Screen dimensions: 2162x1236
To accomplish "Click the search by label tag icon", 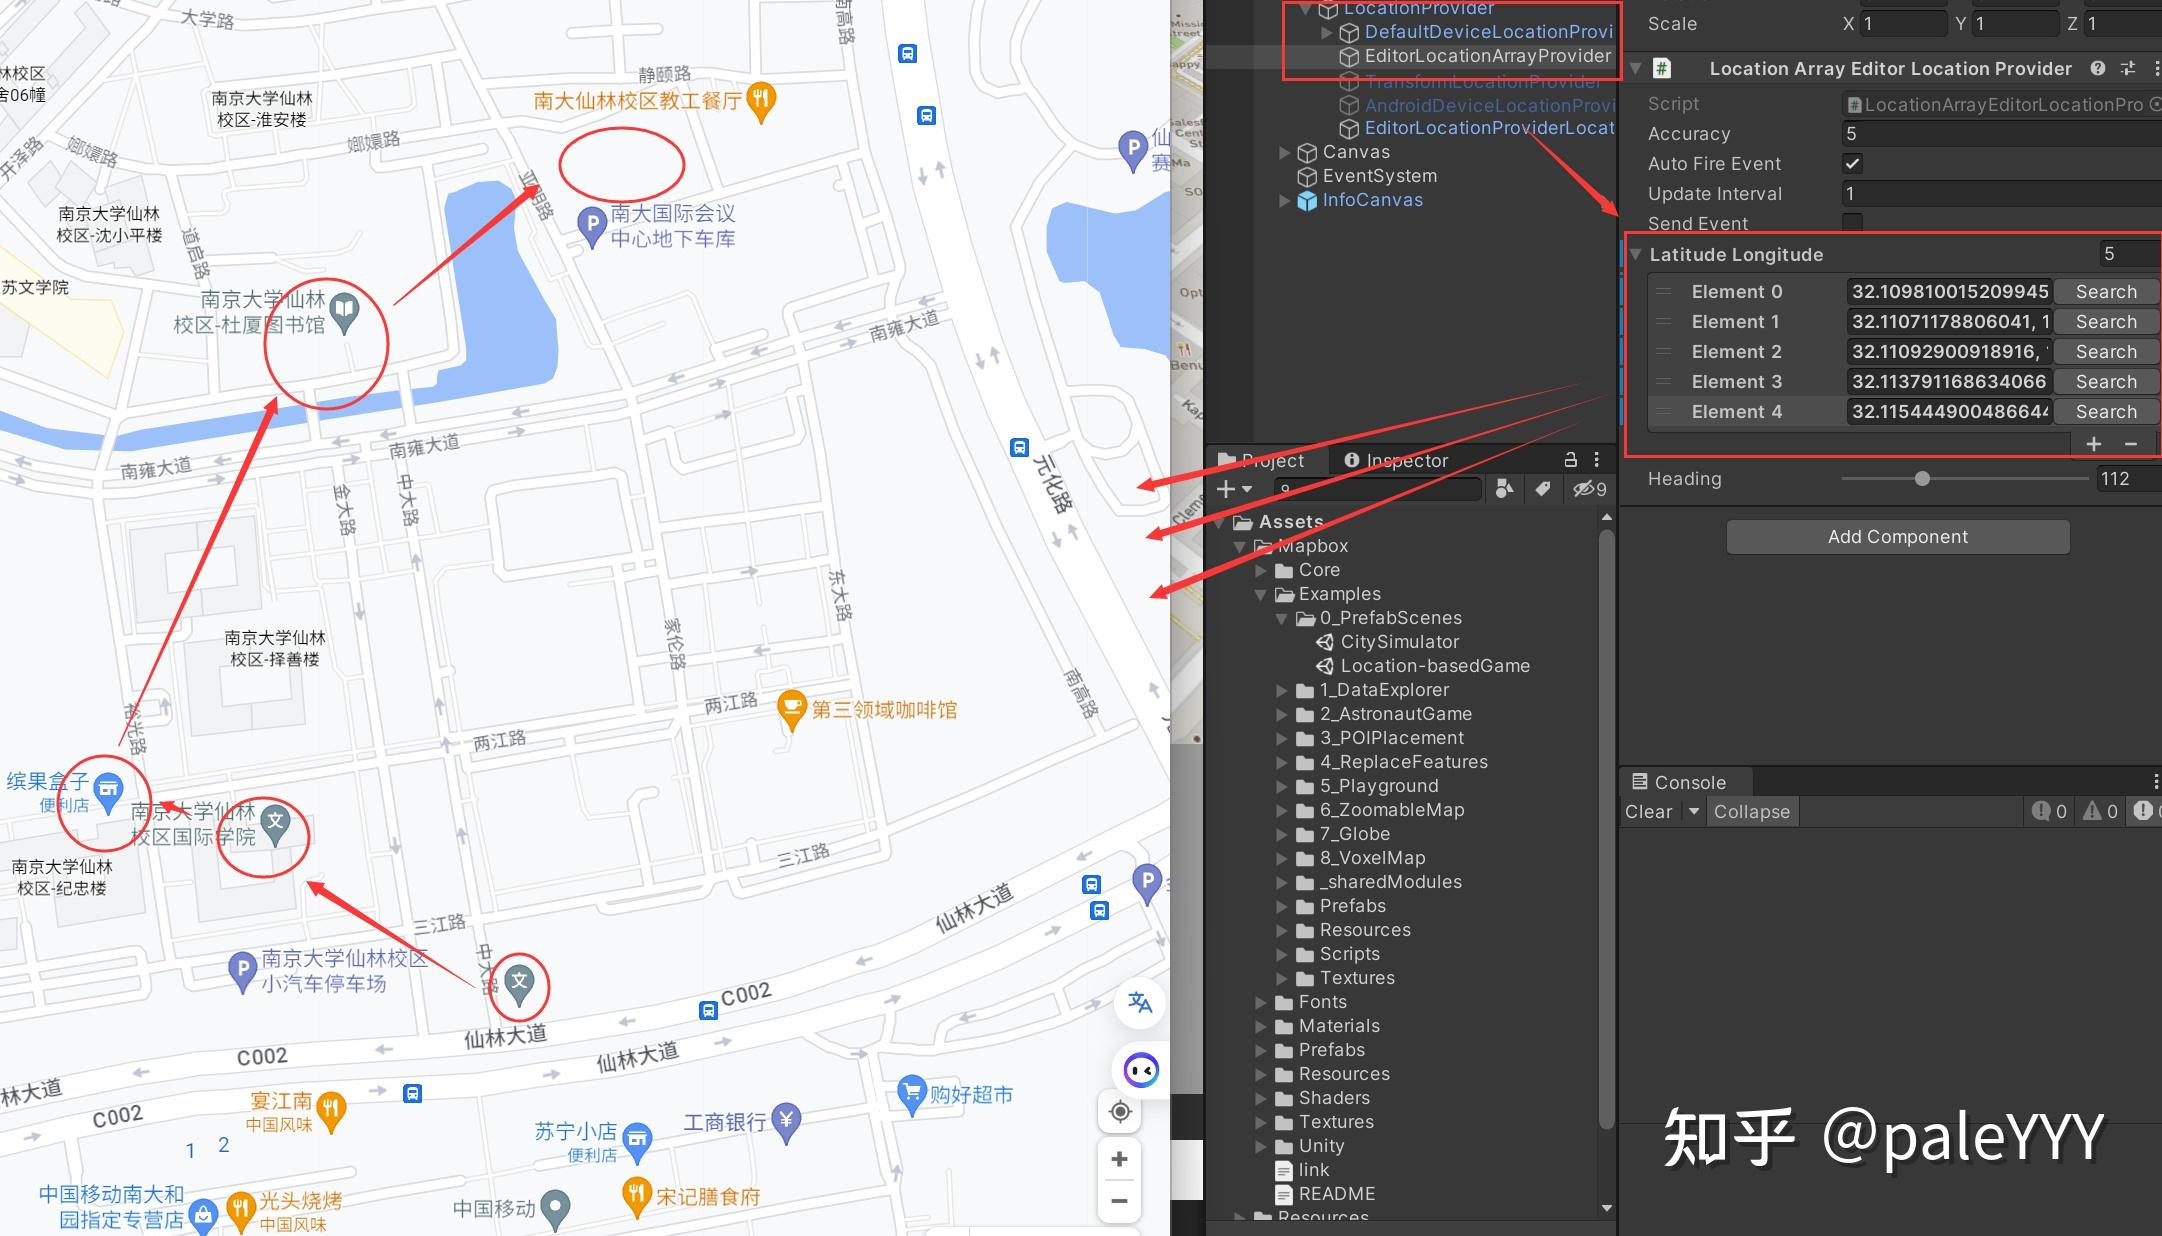I will click(1543, 489).
